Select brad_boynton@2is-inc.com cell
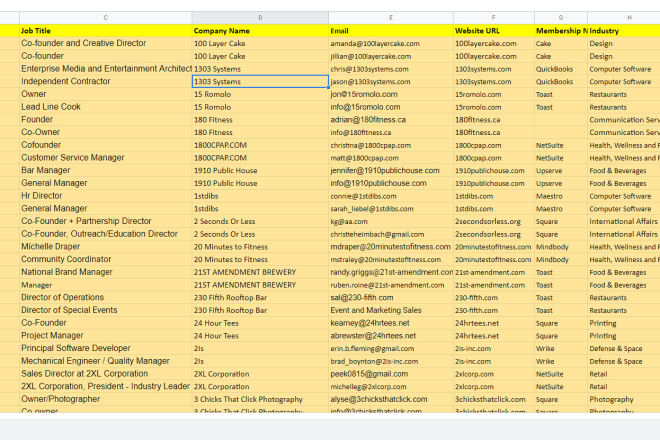660x440 pixels. tap(391, 361)
